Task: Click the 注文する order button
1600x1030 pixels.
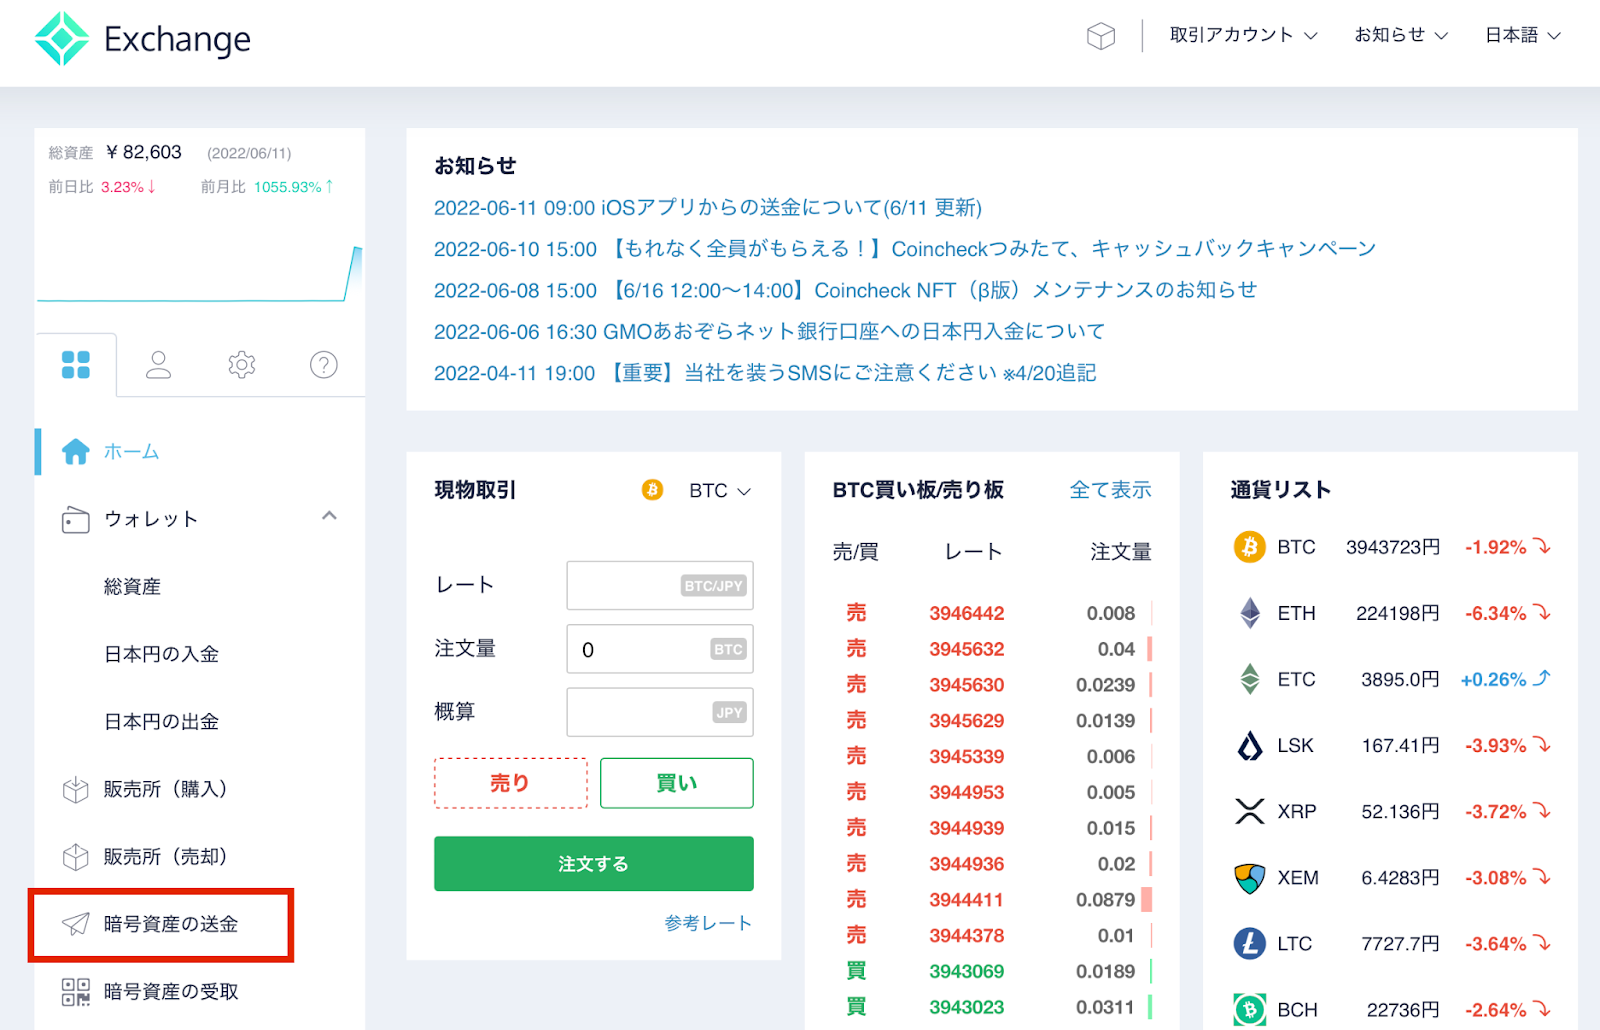Action: point(594,864)
